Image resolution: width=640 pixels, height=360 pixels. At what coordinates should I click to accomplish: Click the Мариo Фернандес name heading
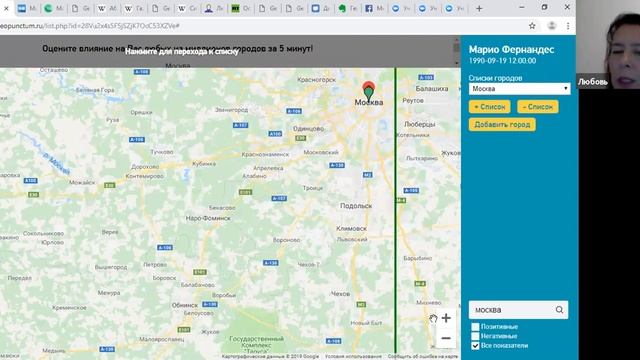coord(511,49)
